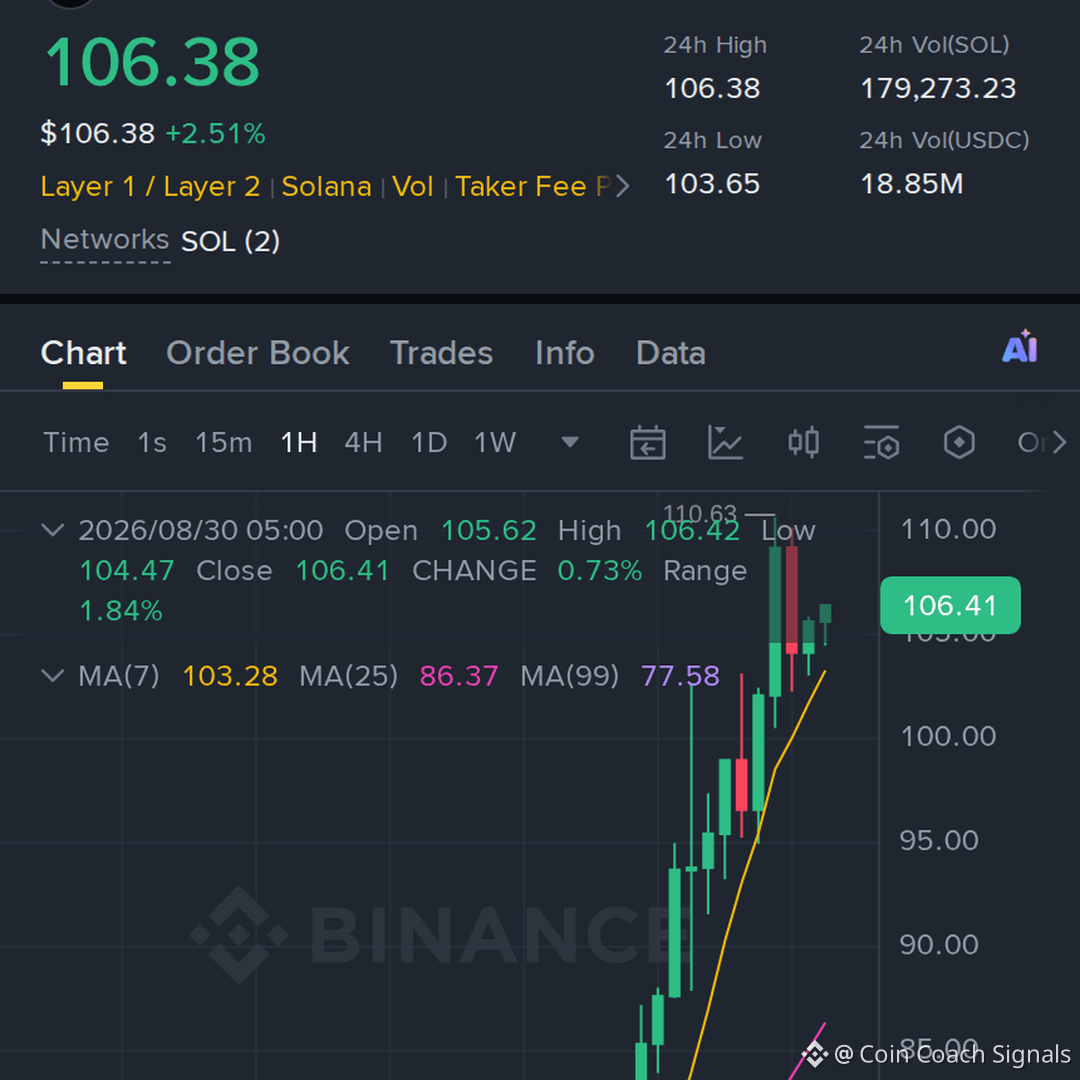Switch to the Order Book tab
The height and width of the screenshot is (1080, 1080).
[258, 353]
